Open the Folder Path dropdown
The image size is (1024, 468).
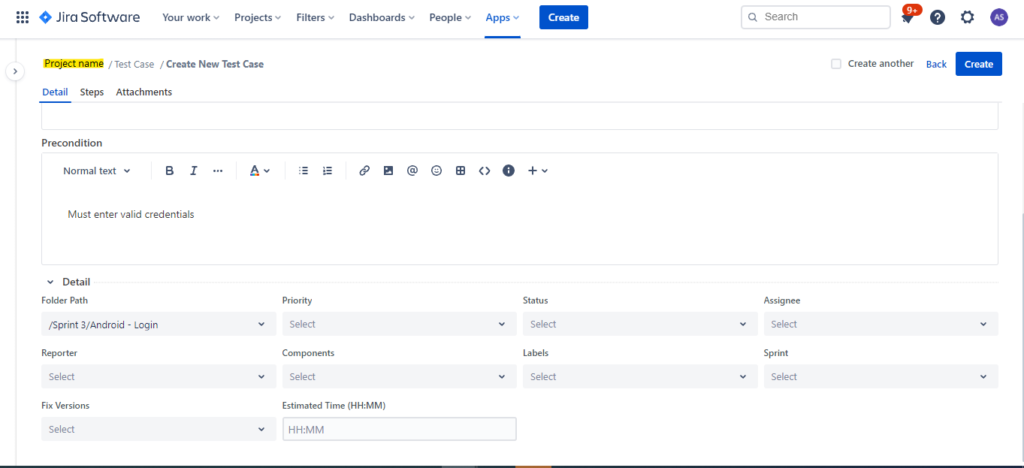click(159, 324)
